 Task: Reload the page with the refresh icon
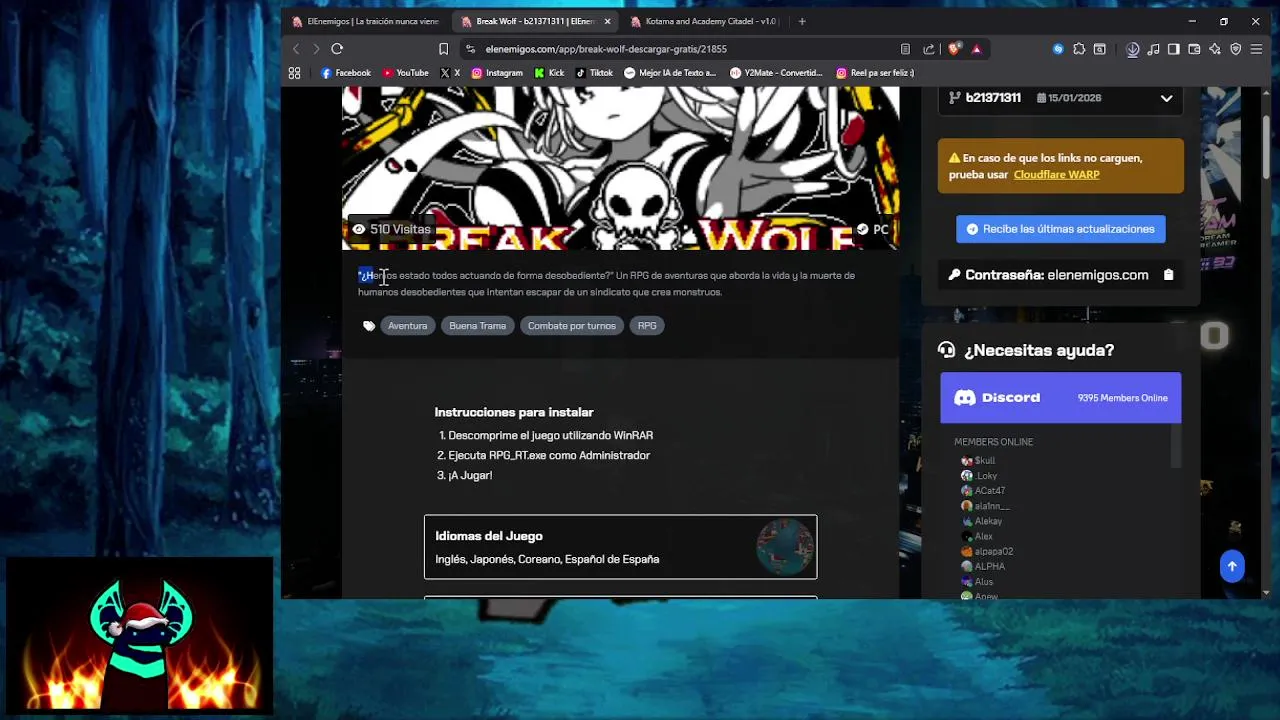337,48
